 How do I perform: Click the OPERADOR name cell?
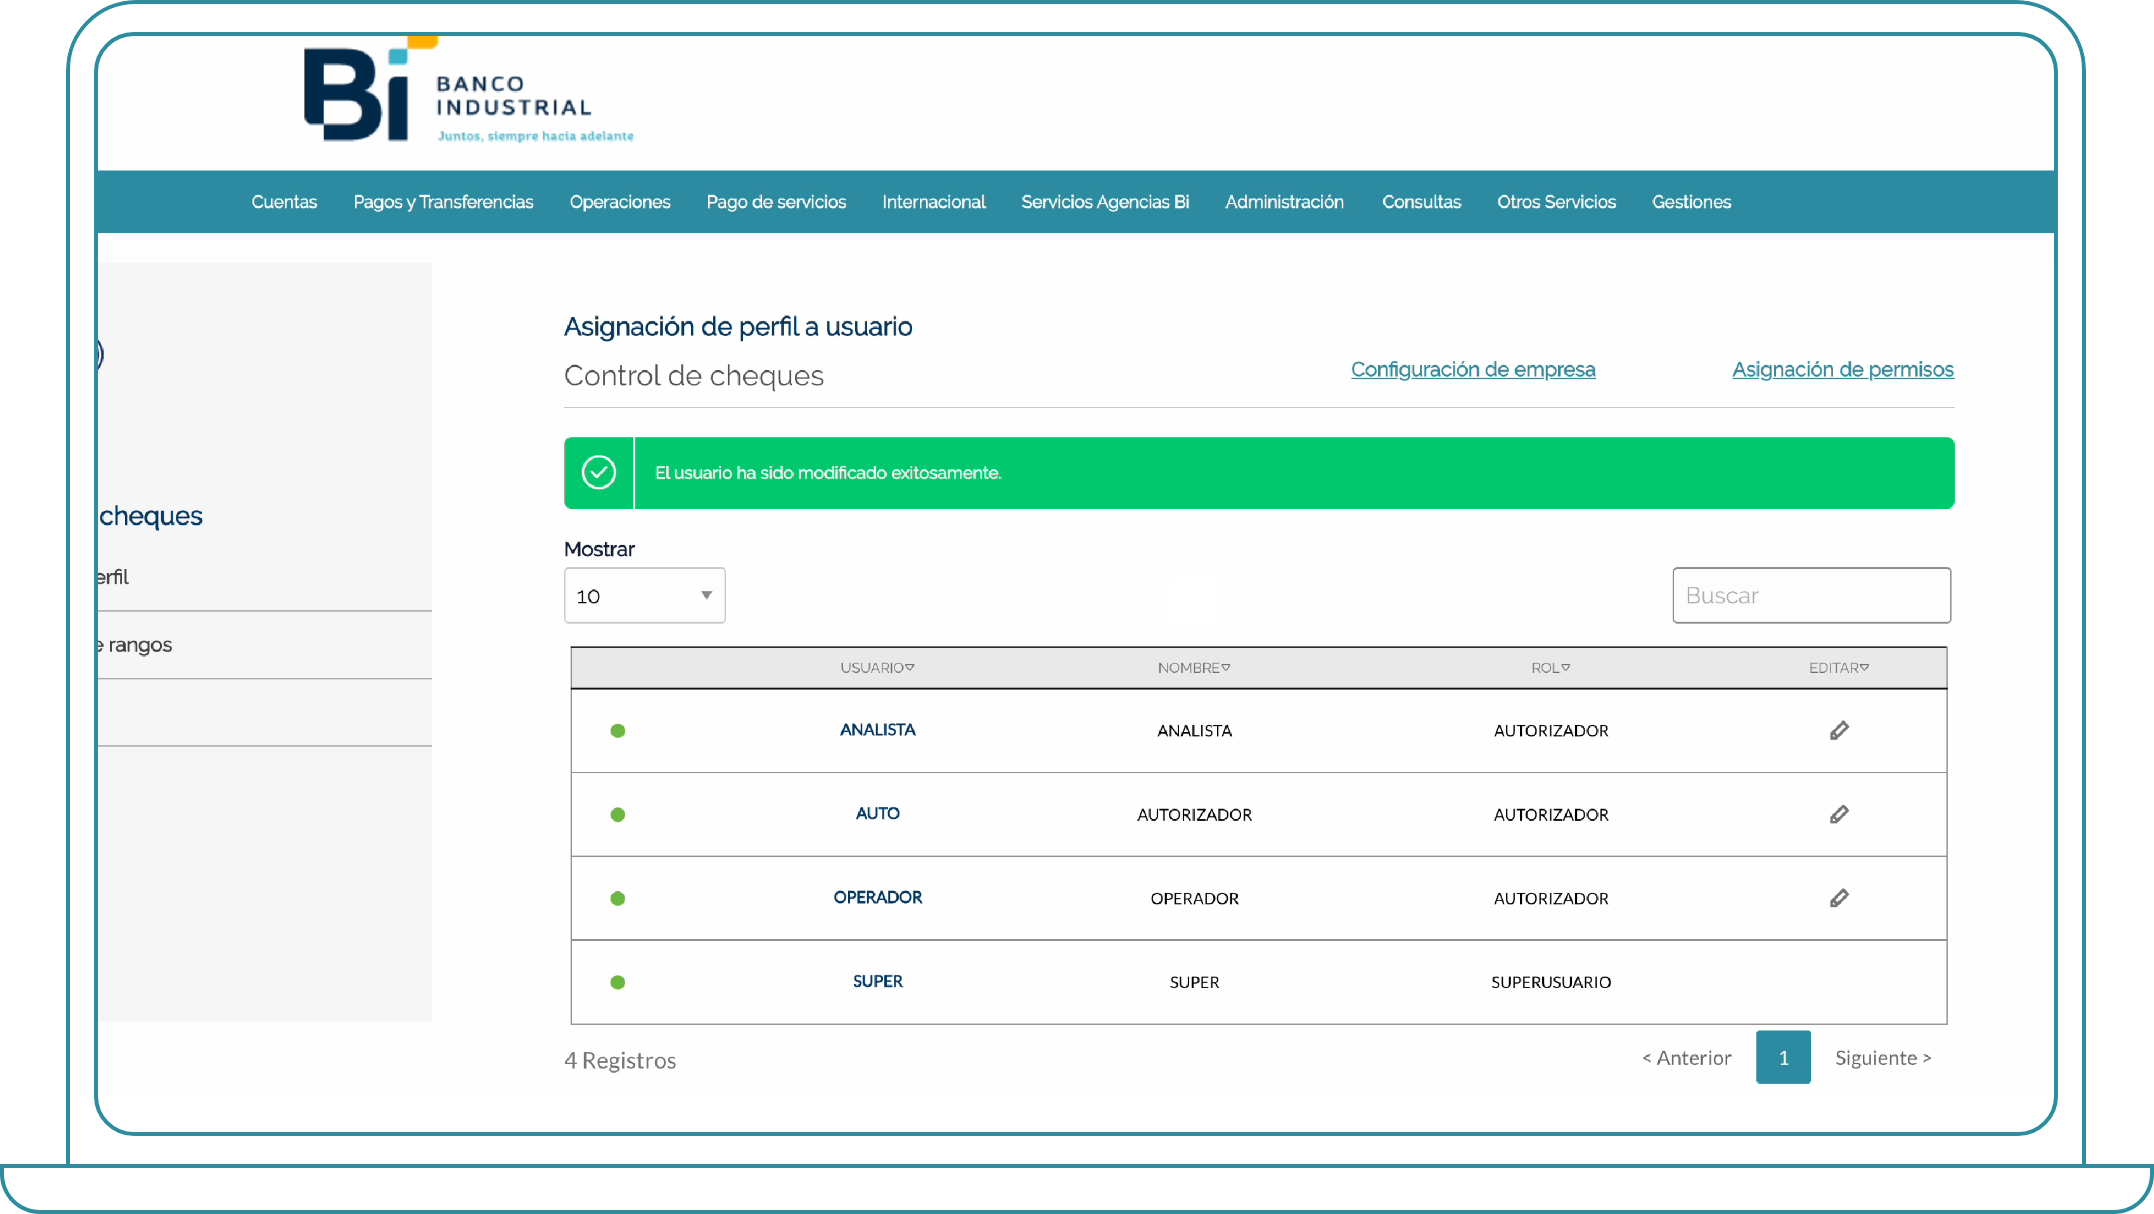pyautogui.click(x=1194, y=899)
